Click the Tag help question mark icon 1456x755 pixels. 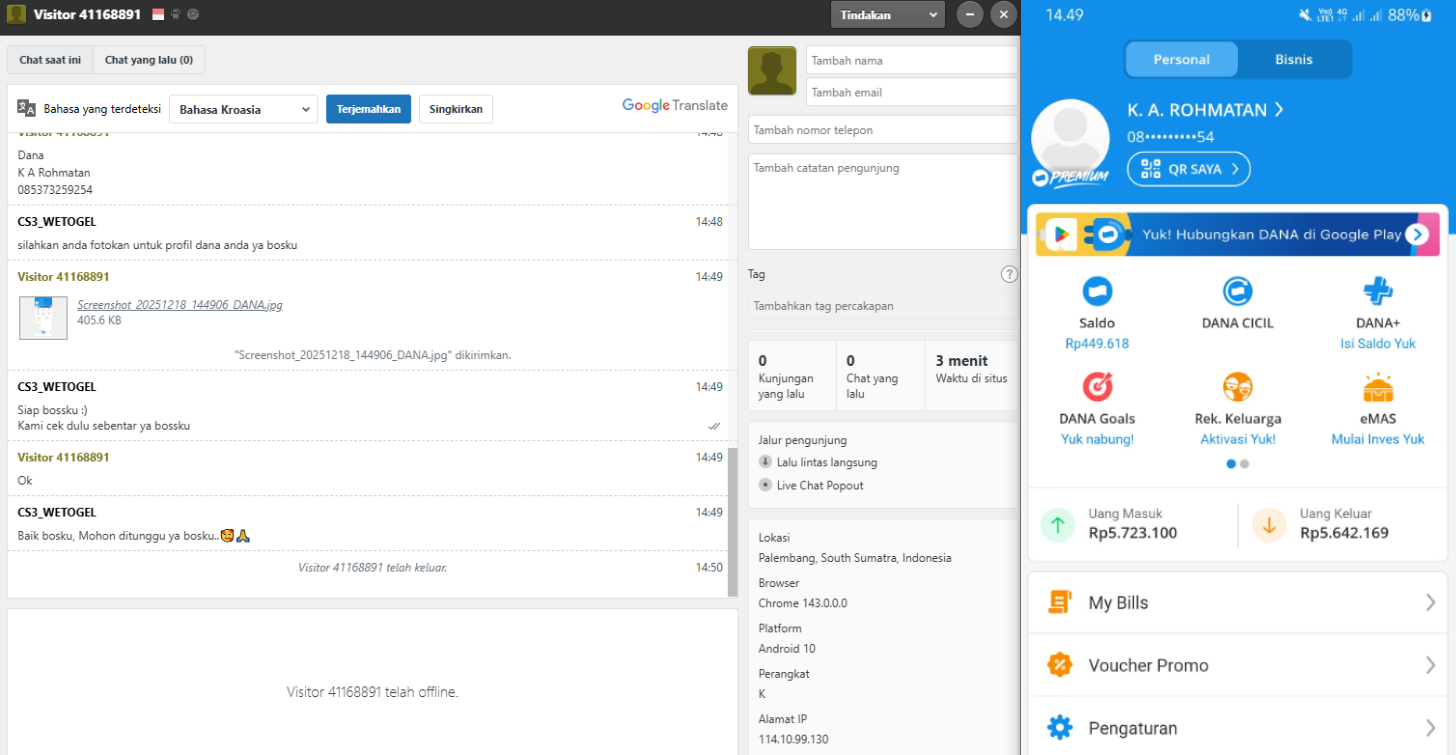pos(1009,274)
